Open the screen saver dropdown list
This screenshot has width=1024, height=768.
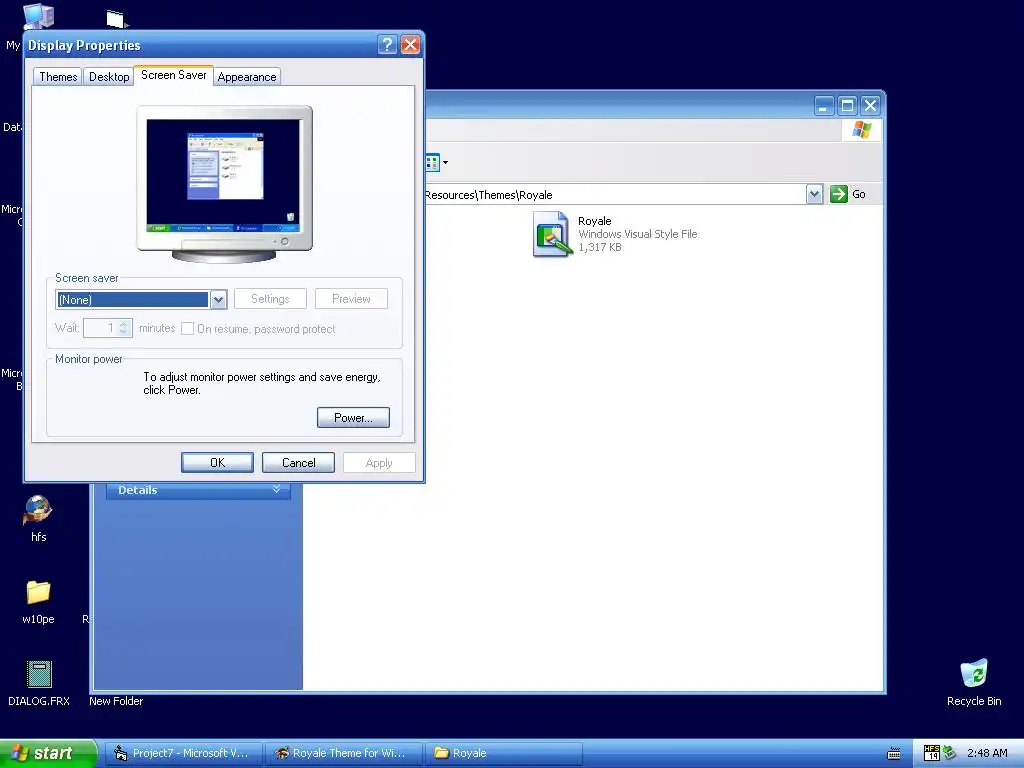(x=218, y=300)
